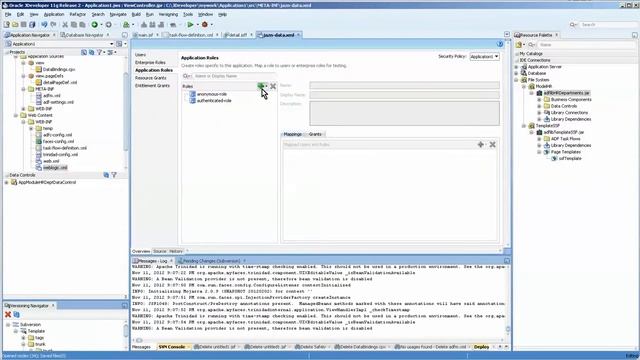Collapse the Subversion tree node

click(x=8, y=325)
